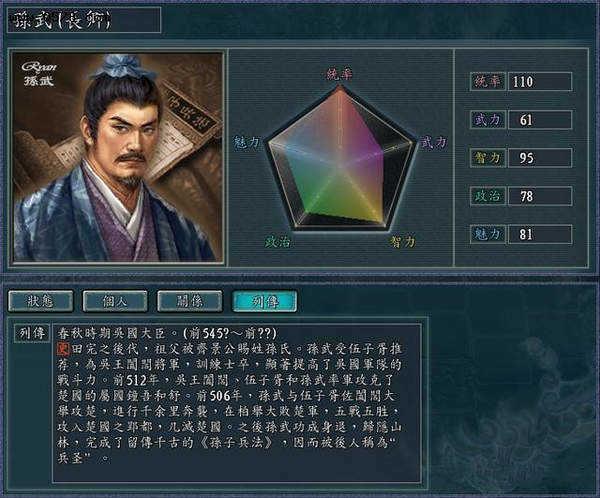
Task: Click the 統率 label atop the pentagon
Action: [x=339, y=74]
